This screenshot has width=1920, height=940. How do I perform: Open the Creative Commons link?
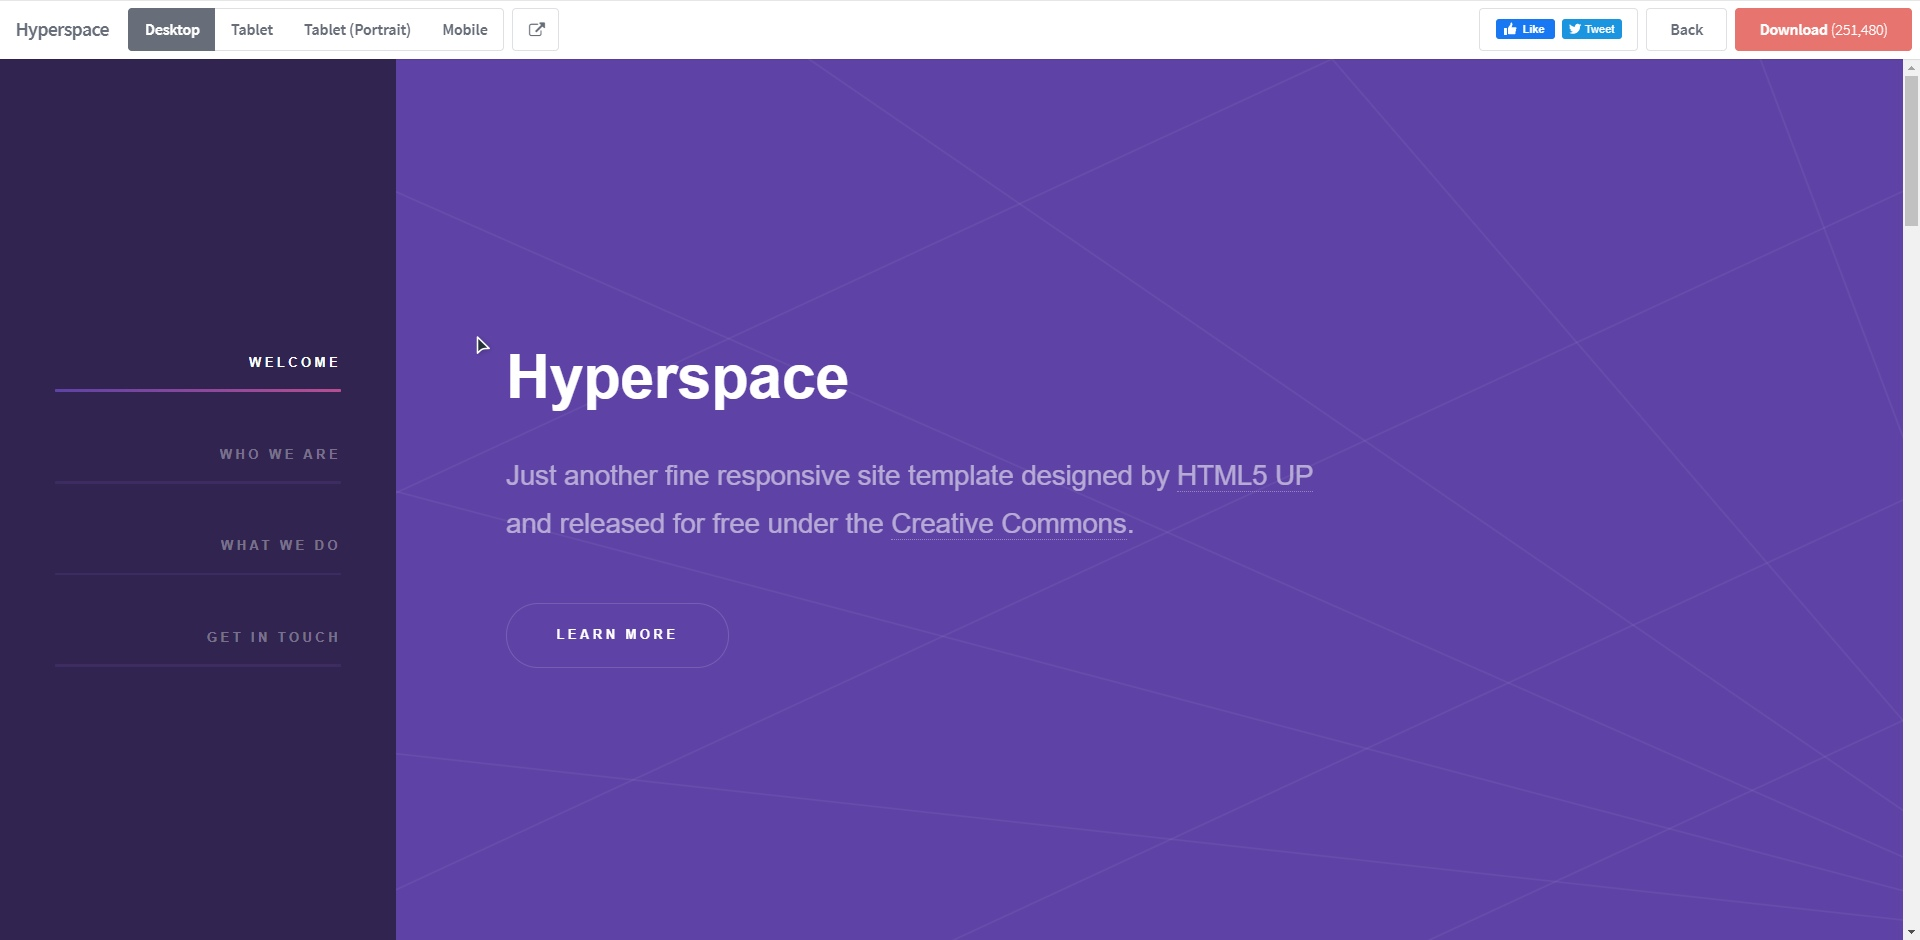pos(1009,524)
